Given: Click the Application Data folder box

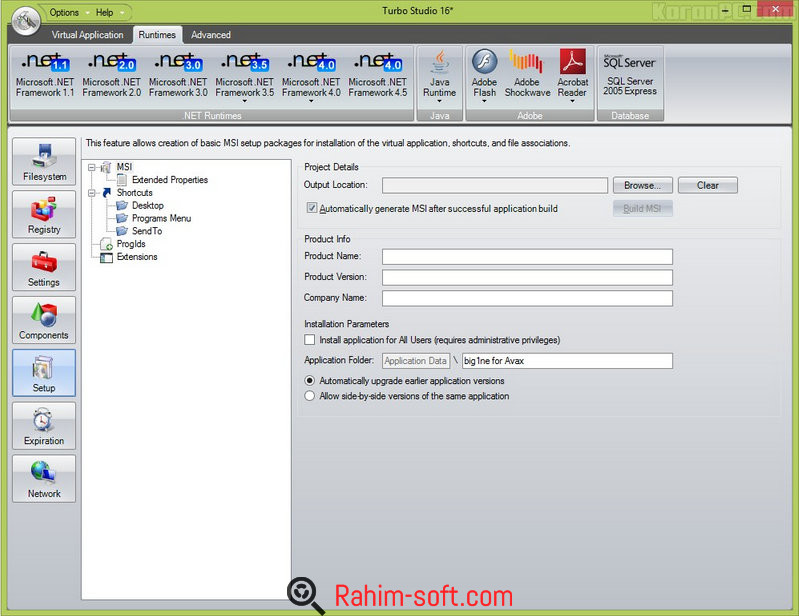Looking at the screenshot, I should pyautogui.click(x=416, y=361).
